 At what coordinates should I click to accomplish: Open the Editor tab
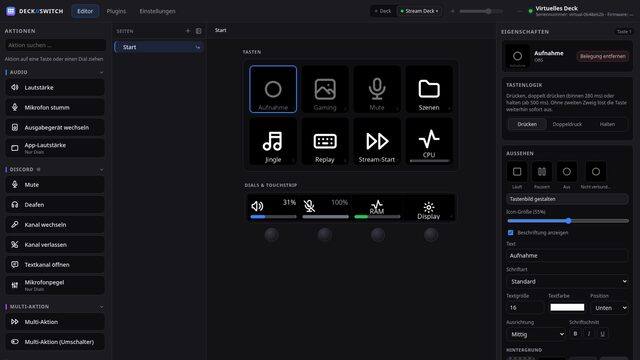point(85,11)
